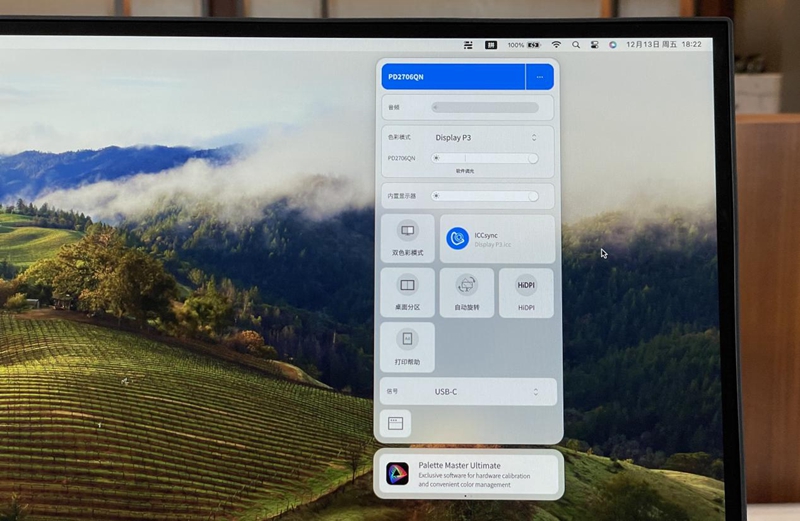
Task: Open the Wi-Fi menu bar icon
Action: (x=557, y=45)
